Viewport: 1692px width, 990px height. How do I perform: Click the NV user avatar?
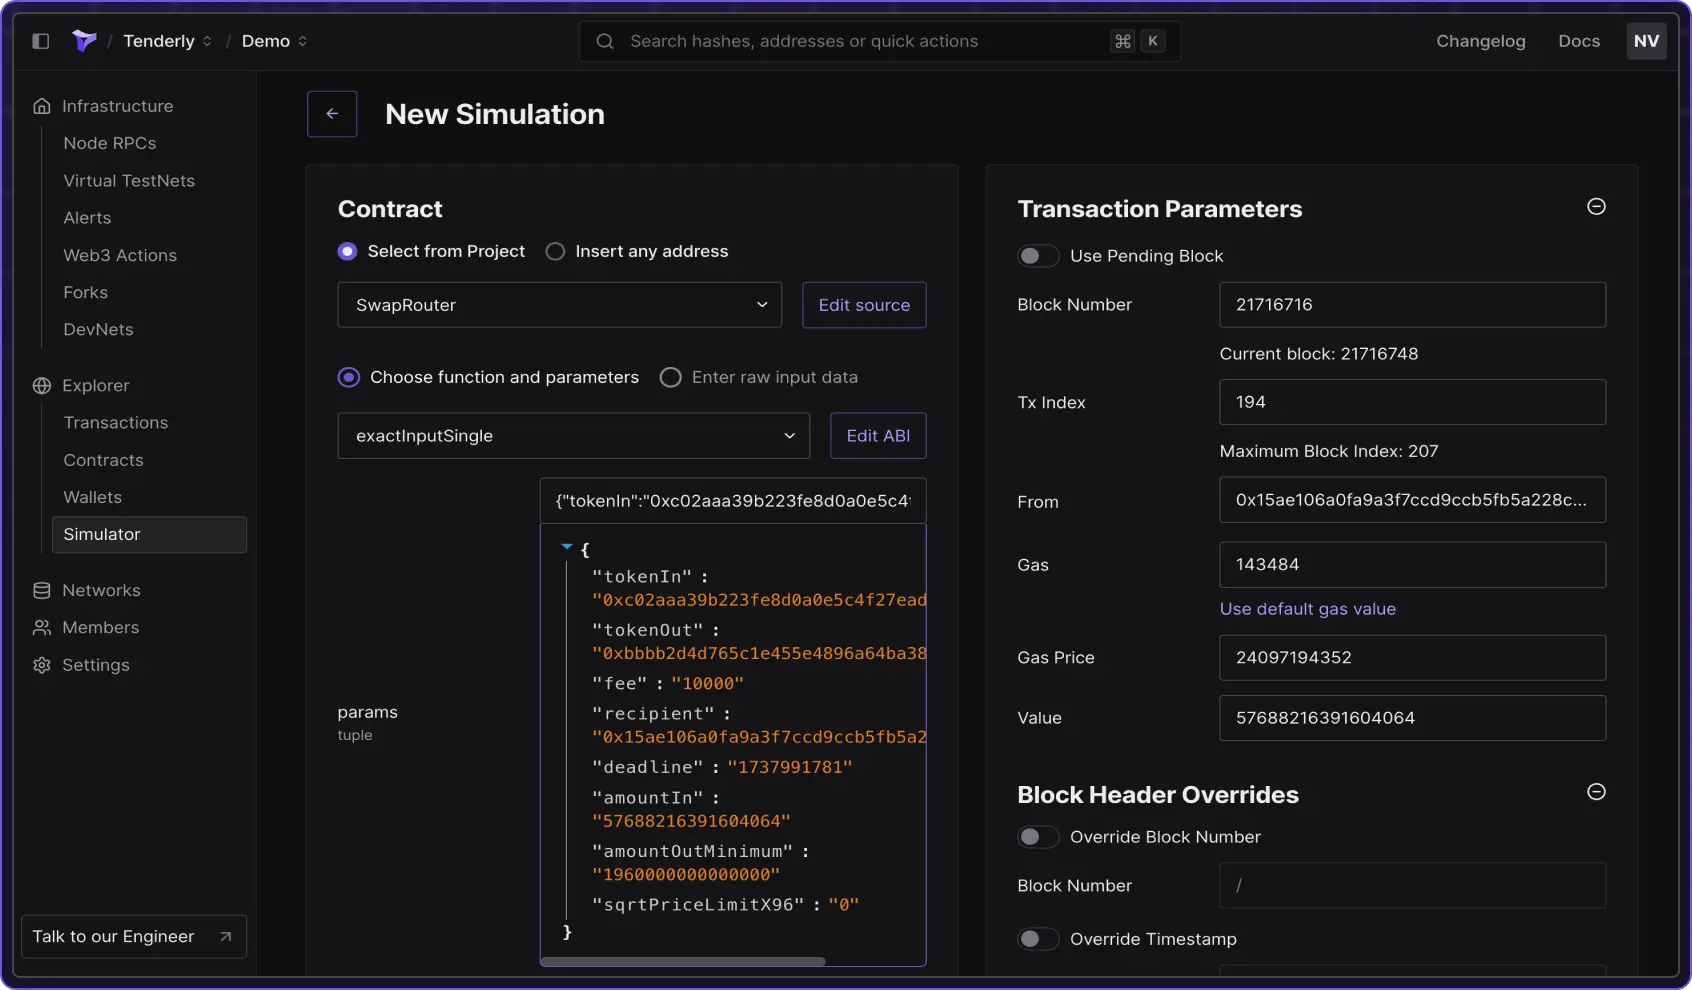(1645, 41)
